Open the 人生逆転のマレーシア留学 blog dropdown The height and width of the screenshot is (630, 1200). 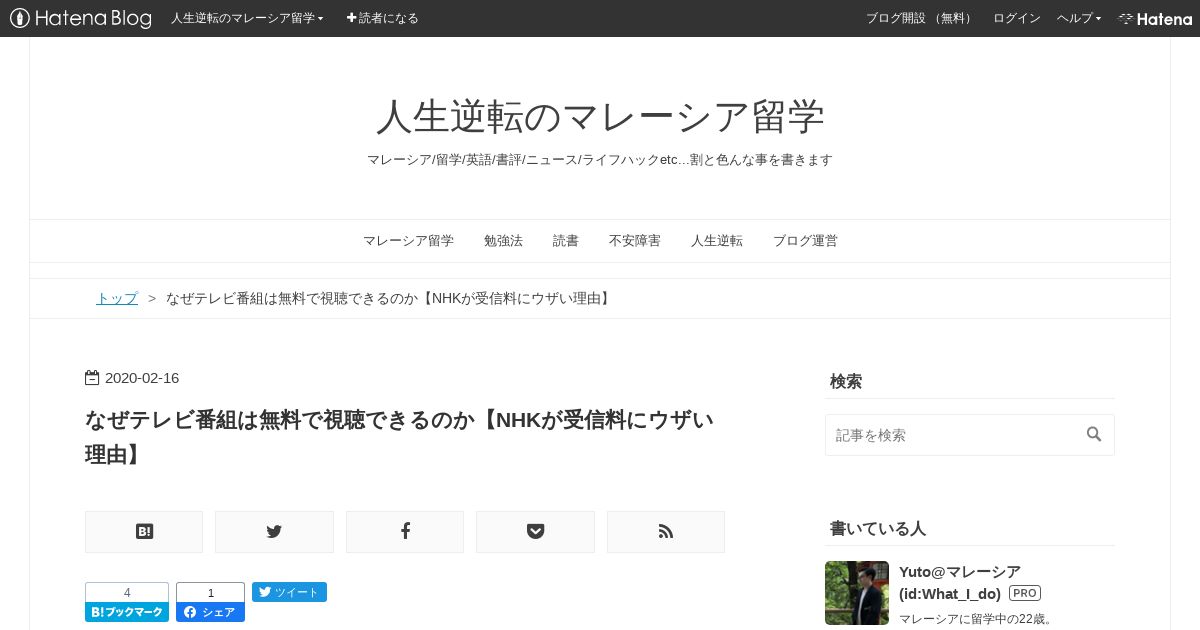[x=247, y=18]
